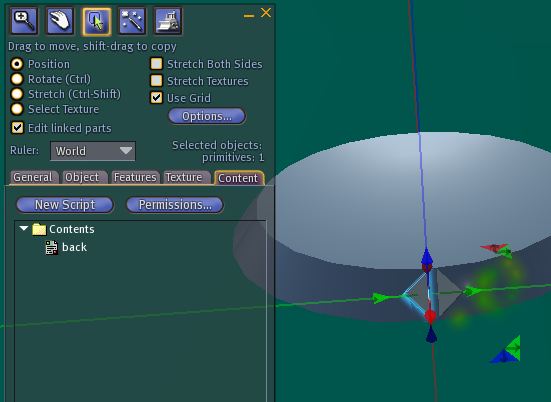Screen dimensions: 551x402
Task: Click the red axis arrow handle
Action: tap(430, 315)
